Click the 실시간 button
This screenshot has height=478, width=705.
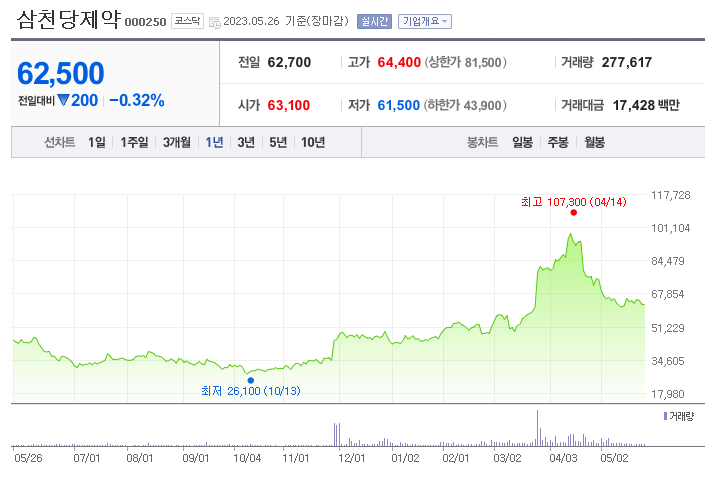point(374,22)
